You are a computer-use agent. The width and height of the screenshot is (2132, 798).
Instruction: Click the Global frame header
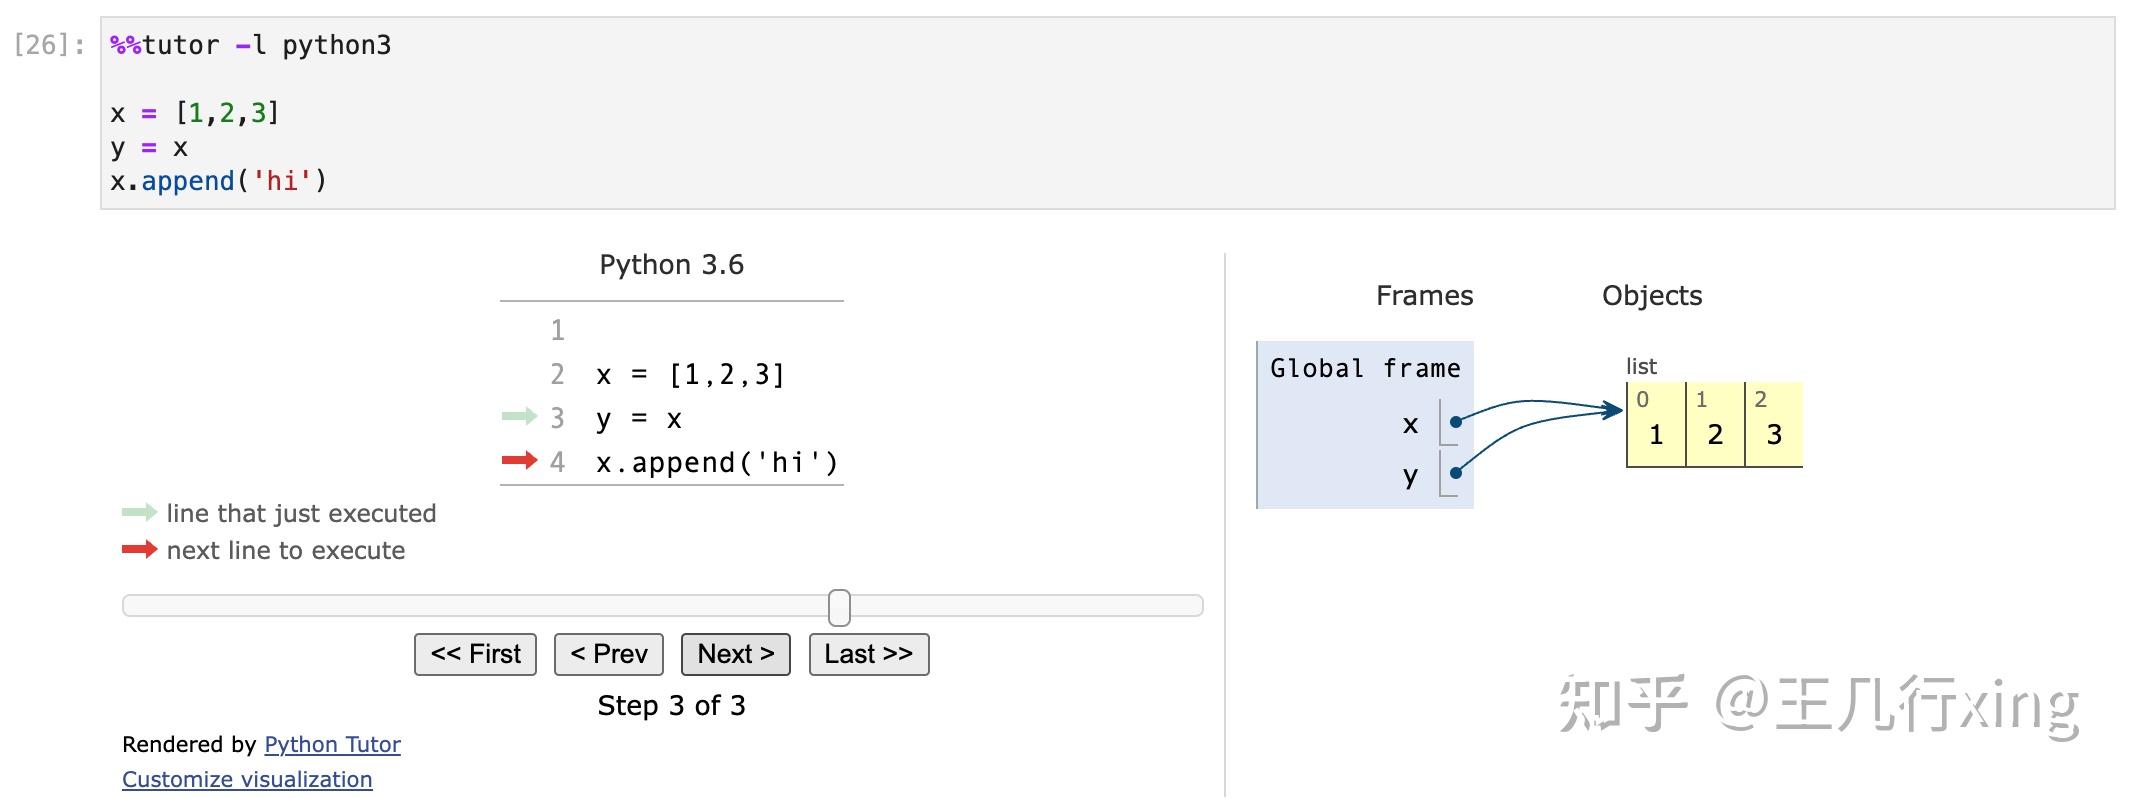(1364, 368)
